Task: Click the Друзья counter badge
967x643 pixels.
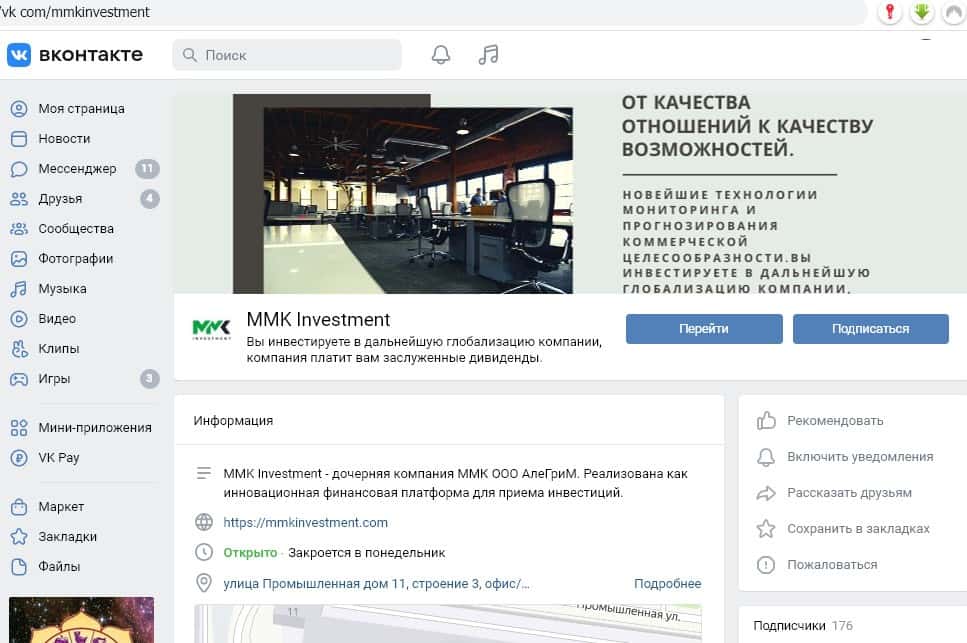Action: (x=149, y=199)
